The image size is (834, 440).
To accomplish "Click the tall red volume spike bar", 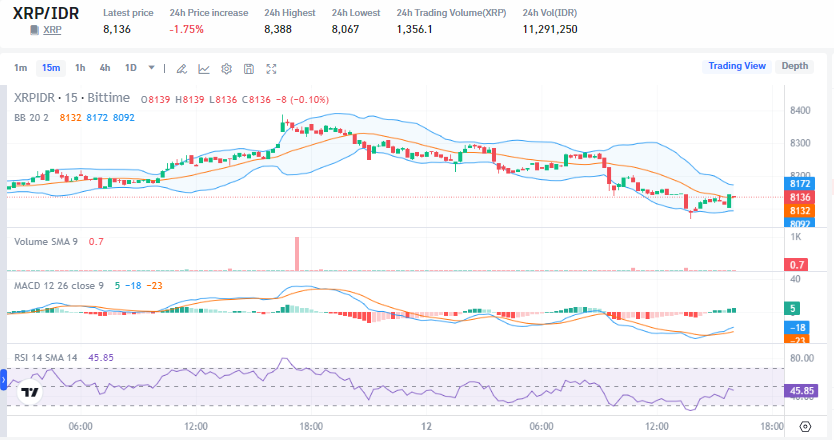I will pyautogui.click(x=297, y=254).
